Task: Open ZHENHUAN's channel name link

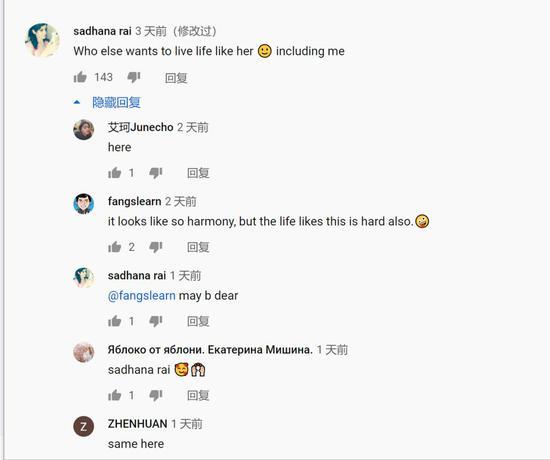Action: 138,424
